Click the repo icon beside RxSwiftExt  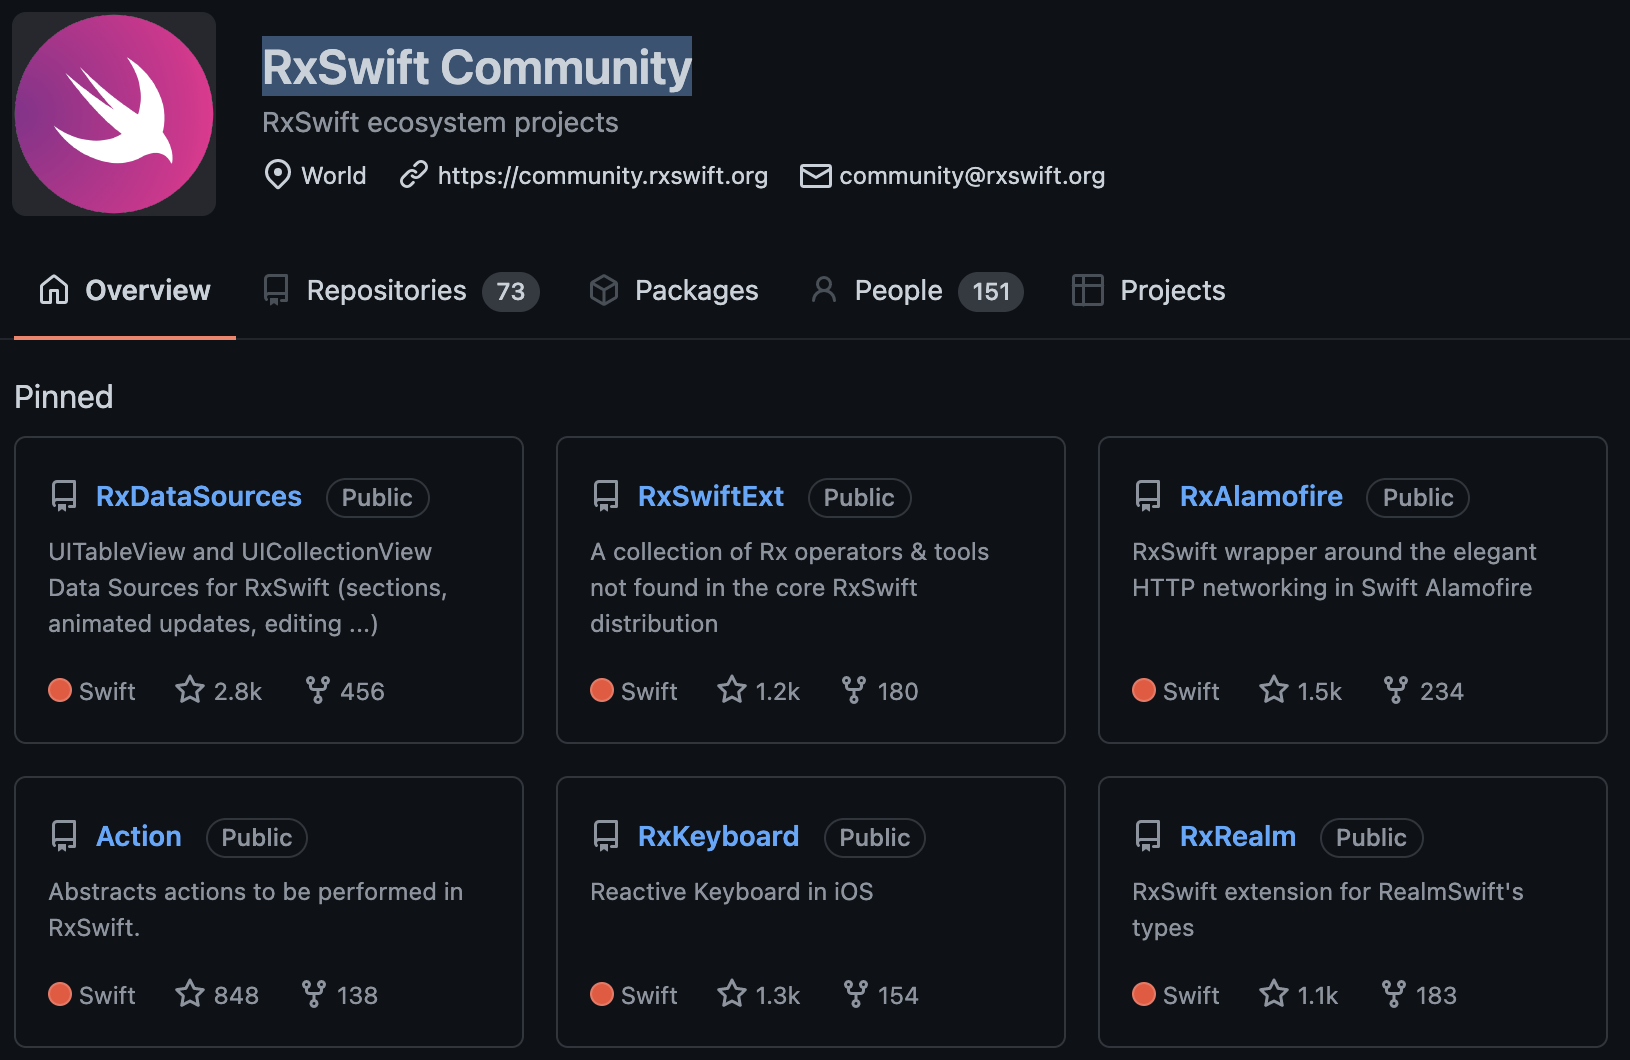pyautogui.click(x=606, y=496)
